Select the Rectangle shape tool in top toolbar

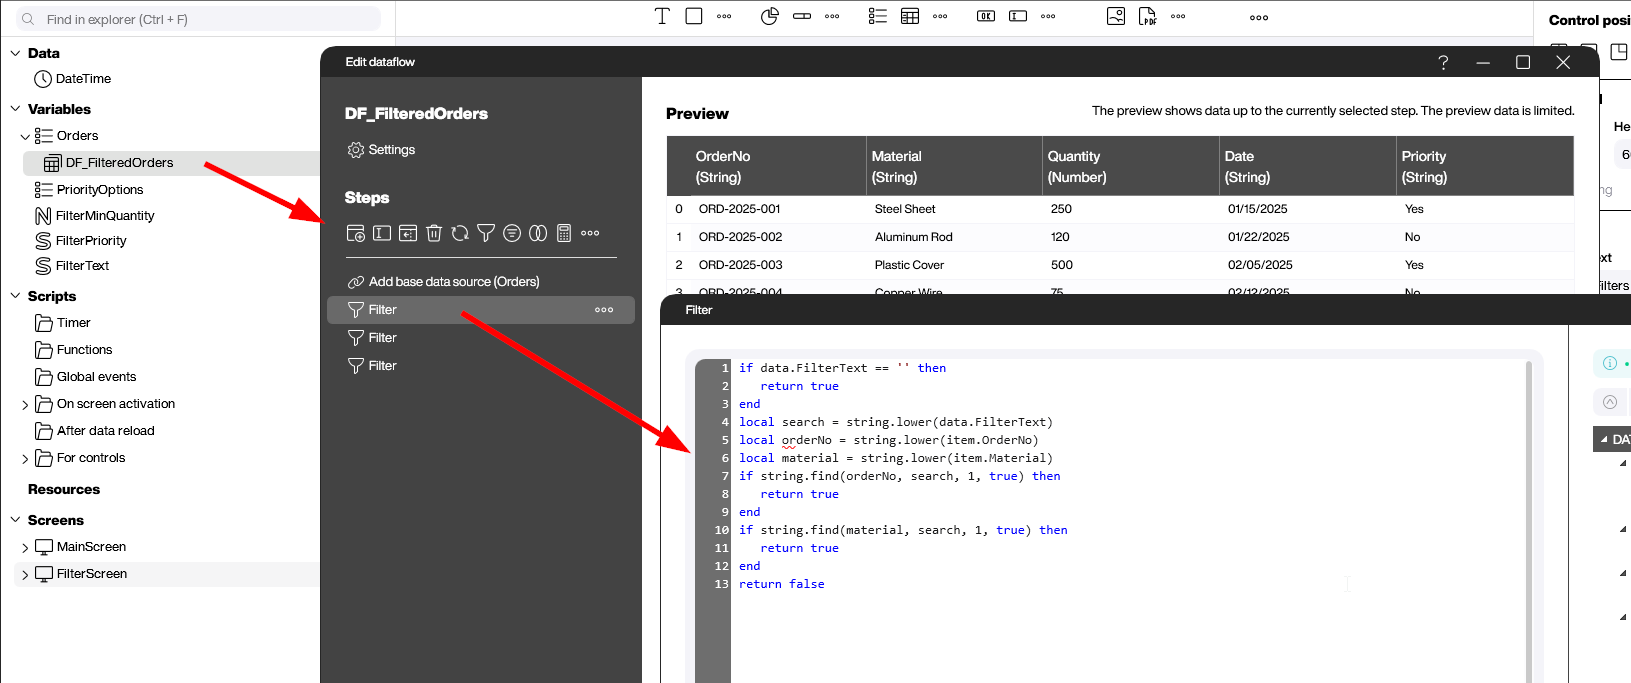pos(694,16)
